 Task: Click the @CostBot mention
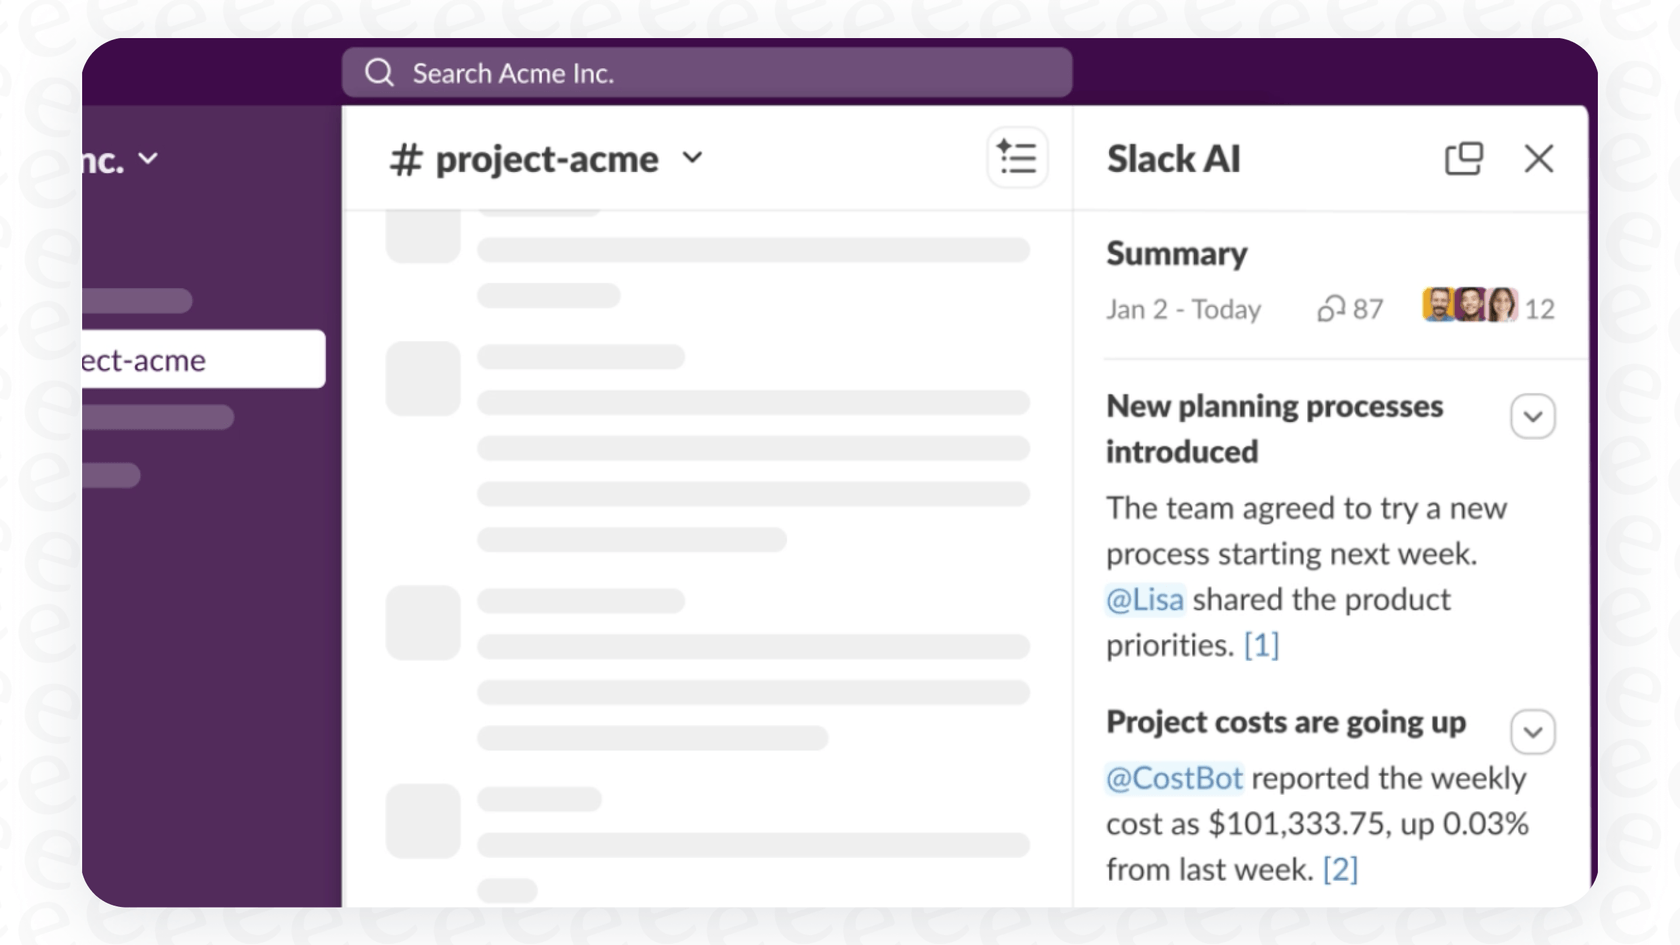coord(1174,777)
